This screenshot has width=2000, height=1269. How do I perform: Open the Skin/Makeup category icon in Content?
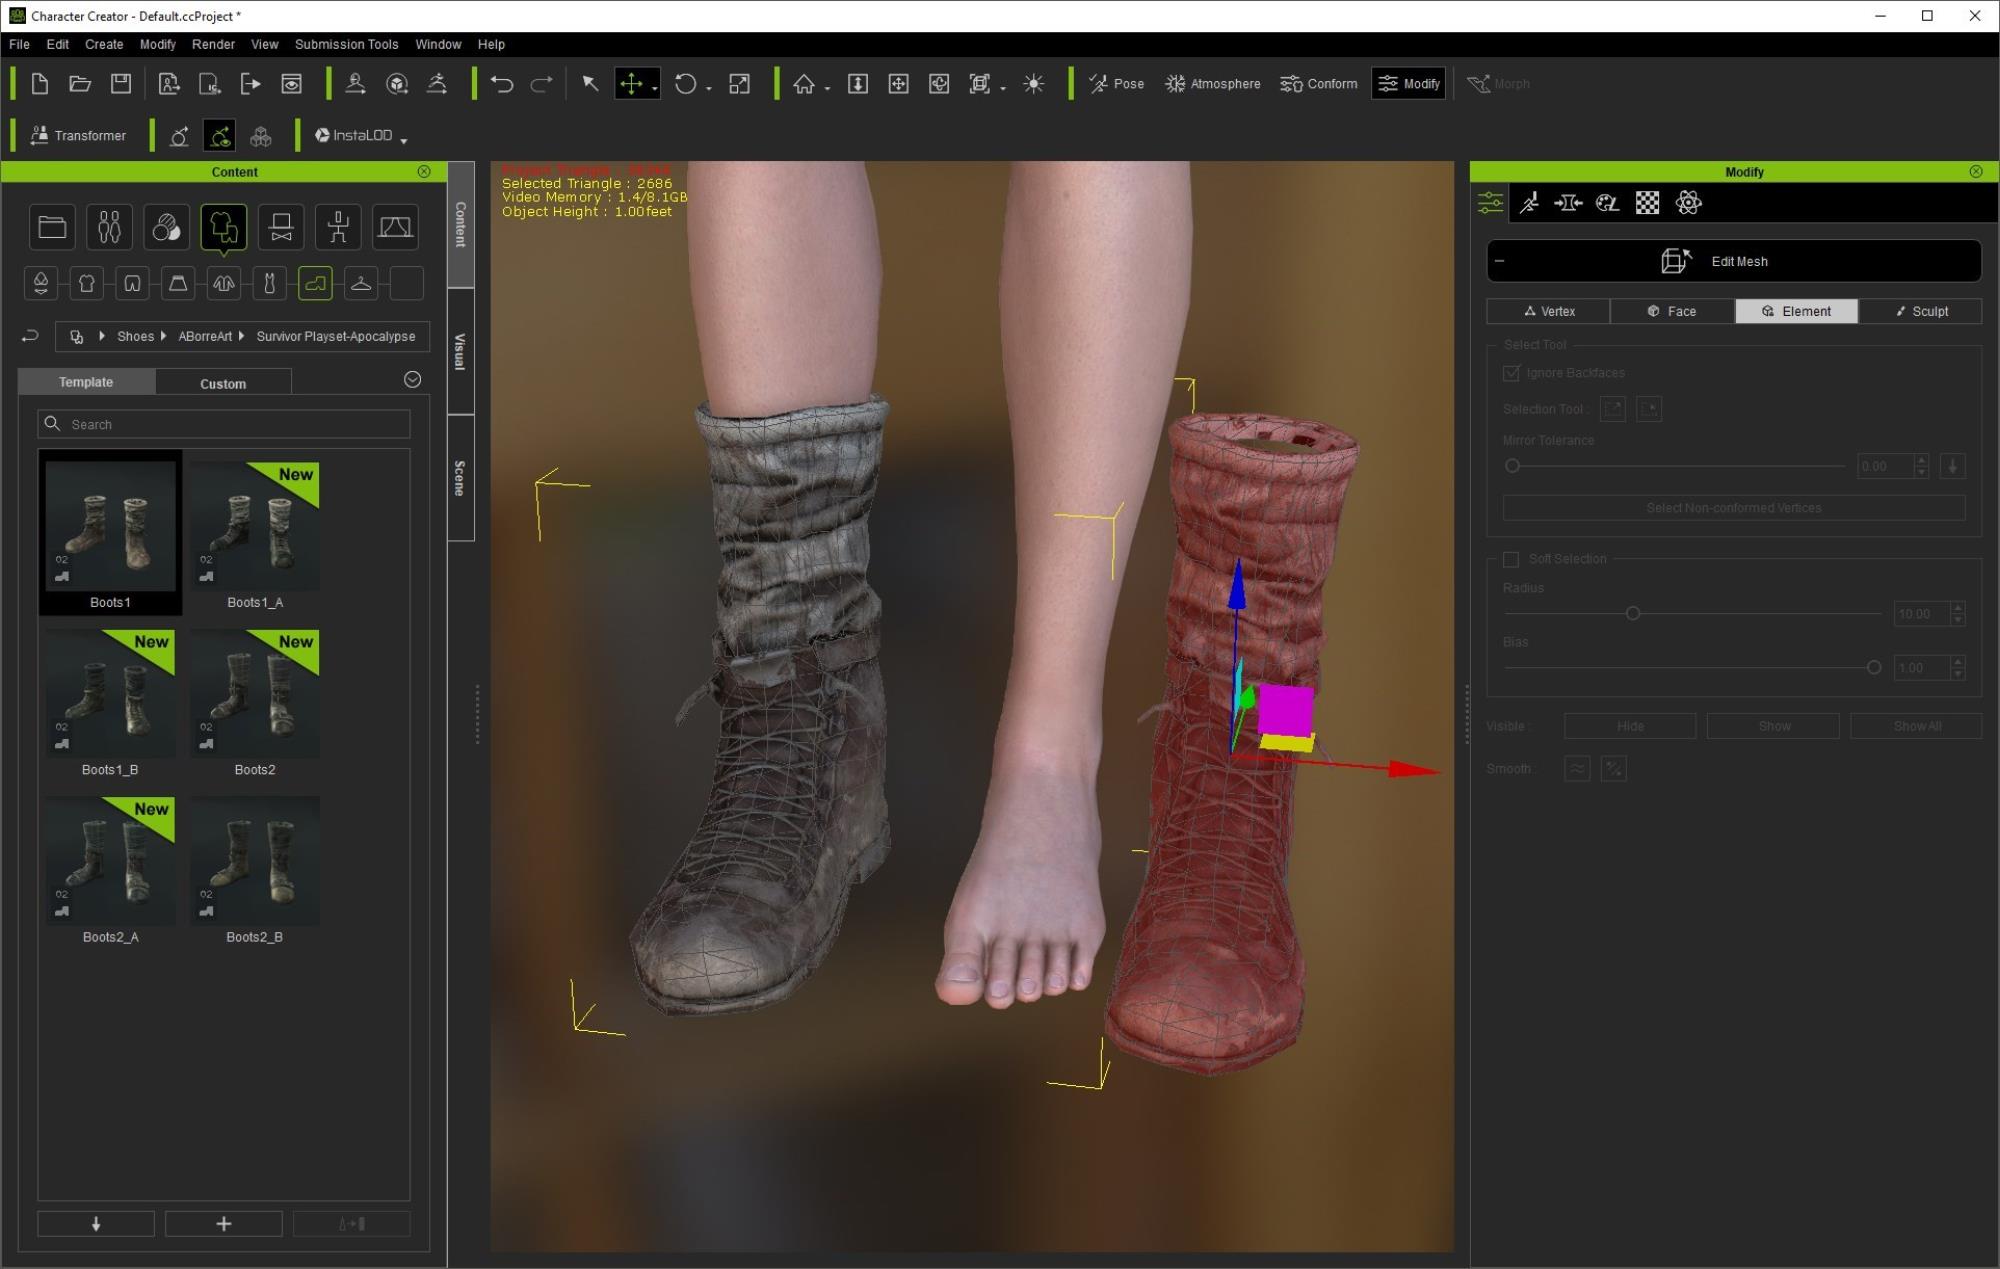(x=166, y=228)
